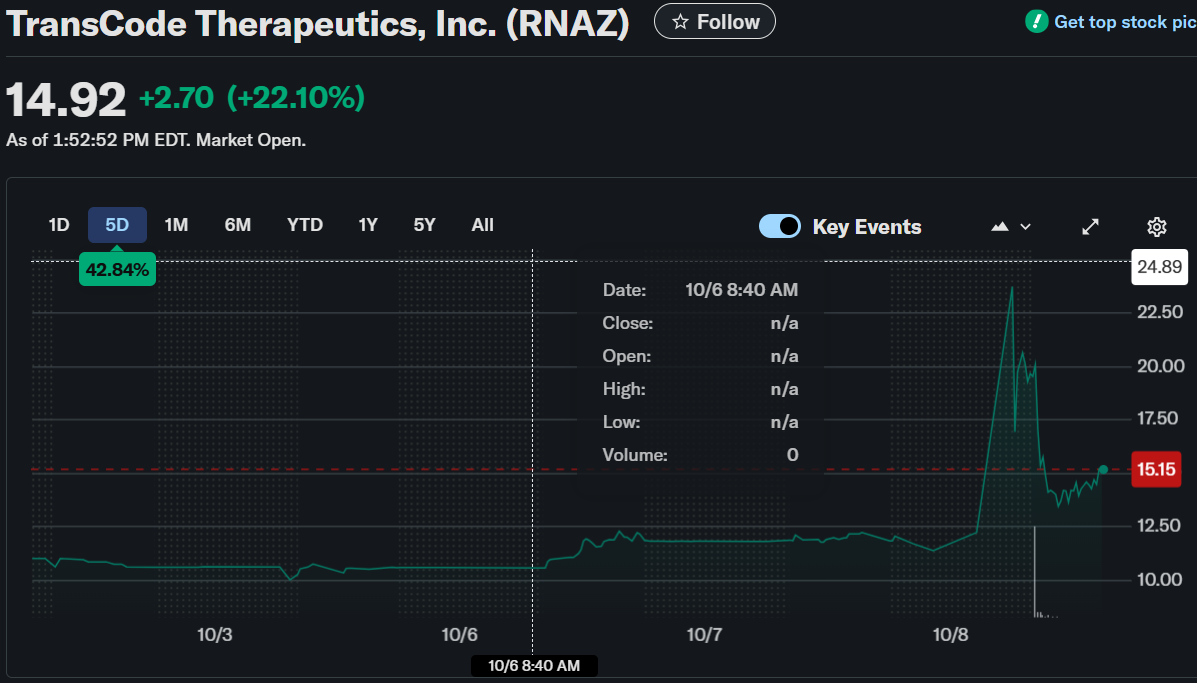Screen dimensions: 1197x683
Task: Show year-to-date YTD range
Action: coord(305,225)
